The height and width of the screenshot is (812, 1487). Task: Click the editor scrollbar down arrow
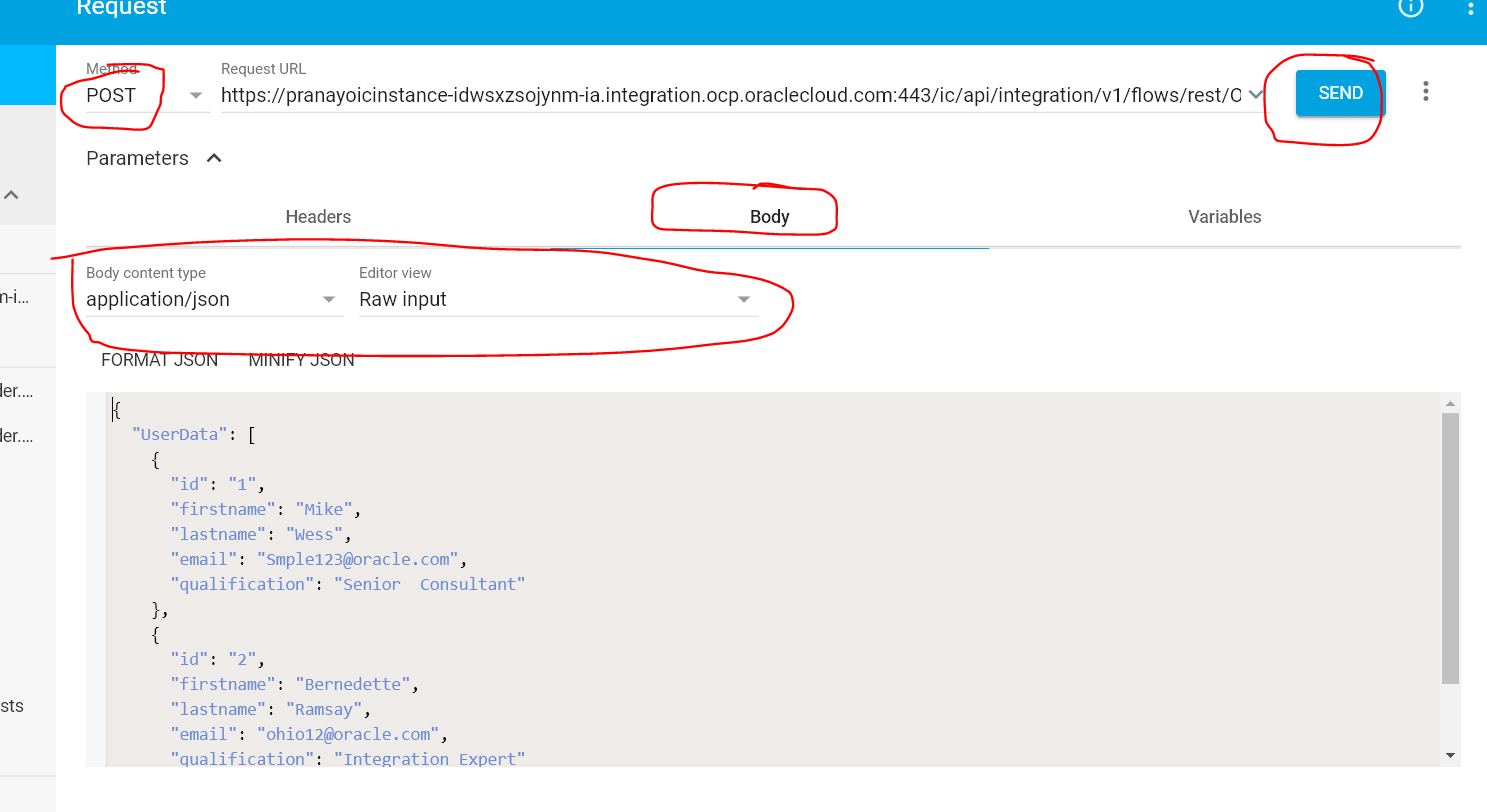pyautogui.click(x=1451, y=755)
